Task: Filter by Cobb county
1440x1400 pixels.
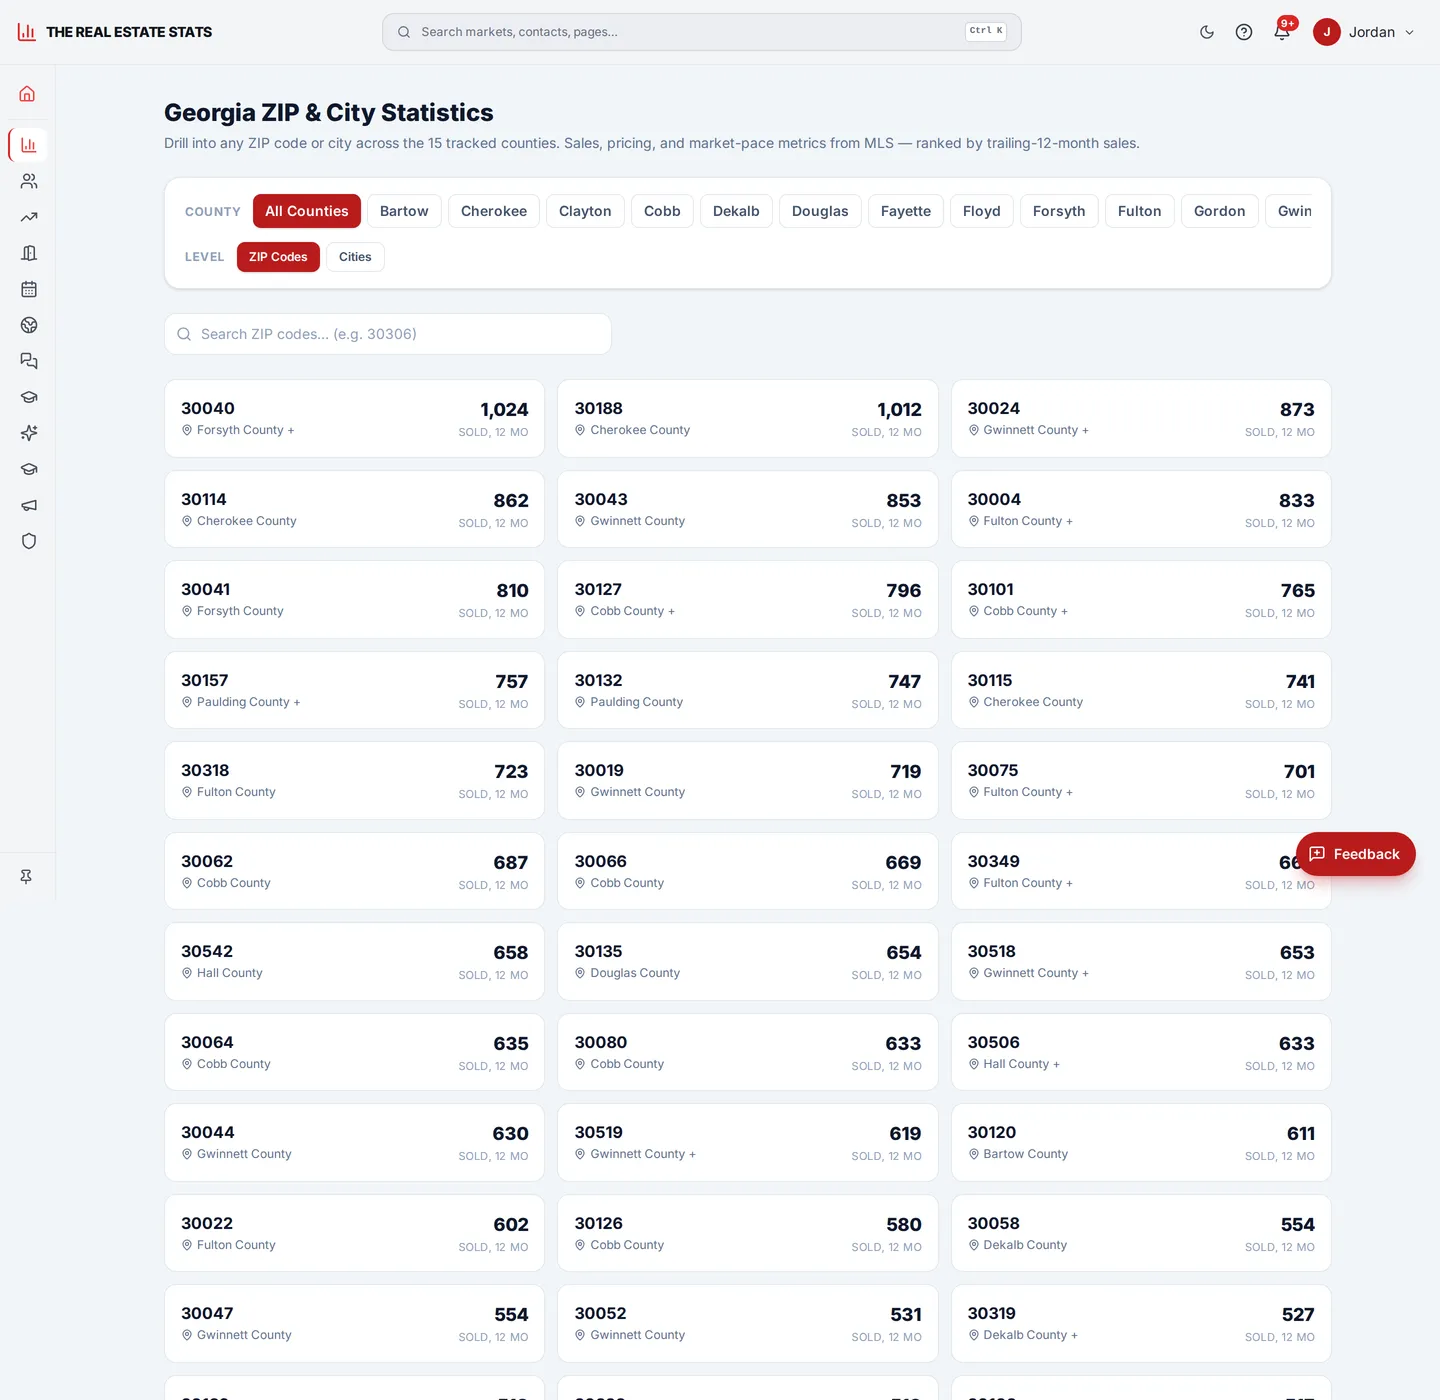Action: [x=662, y=211]
